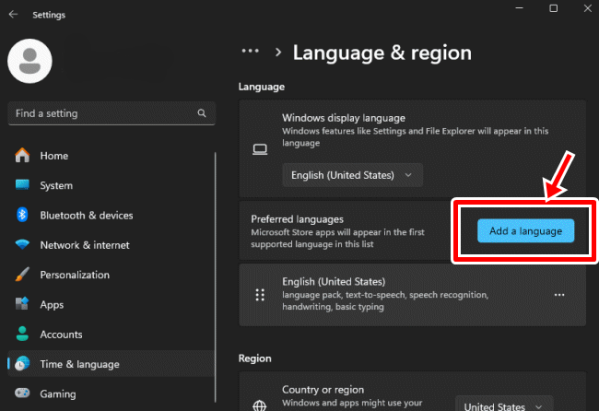Click the breadcrumb chevron arrow

tap(278, 52)
